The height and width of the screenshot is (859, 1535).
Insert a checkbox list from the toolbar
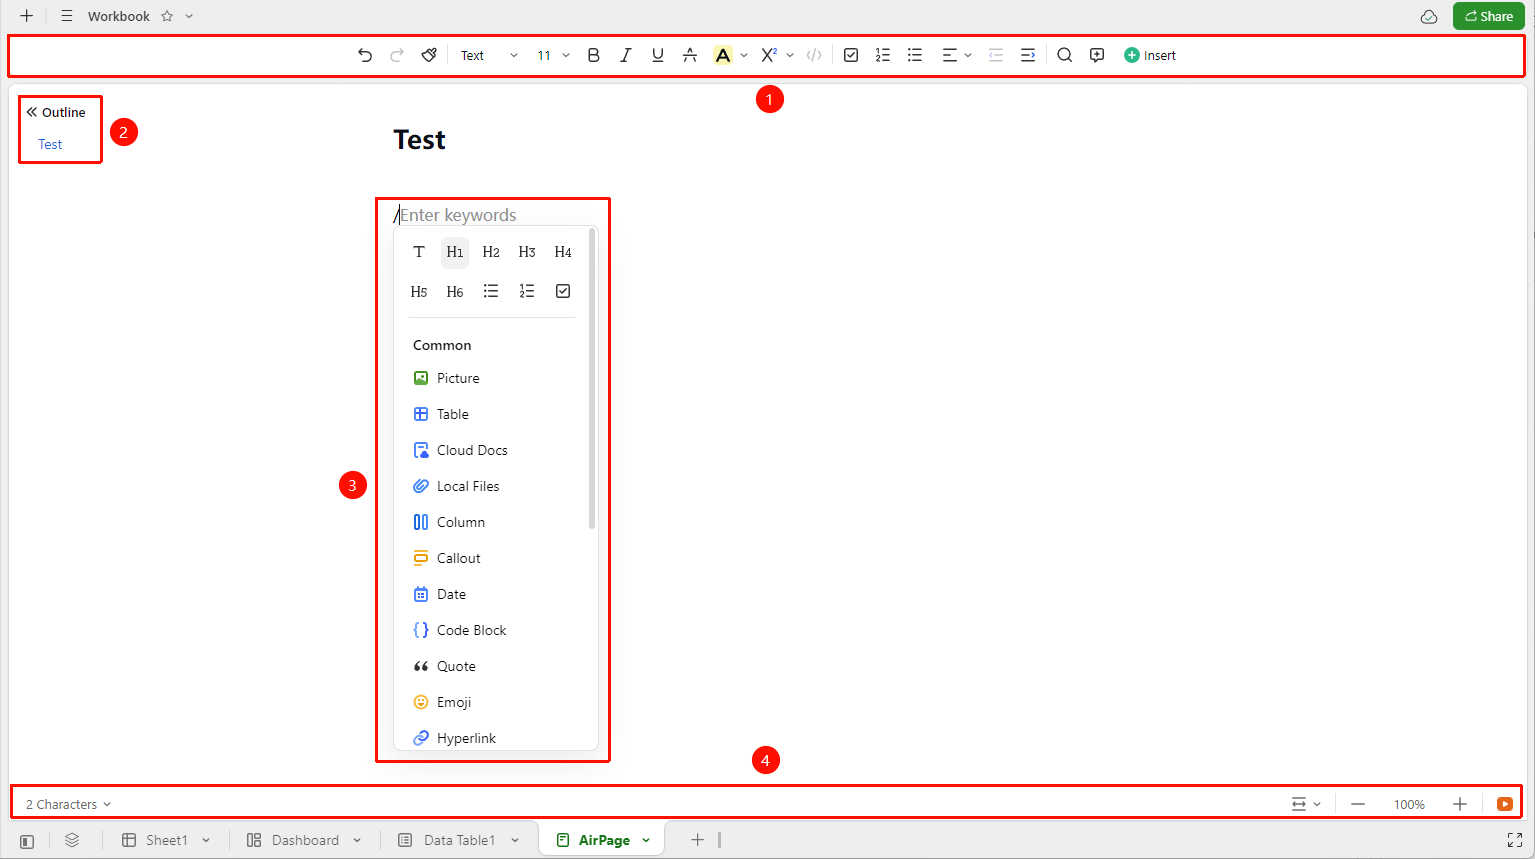(x=851, y=55)
